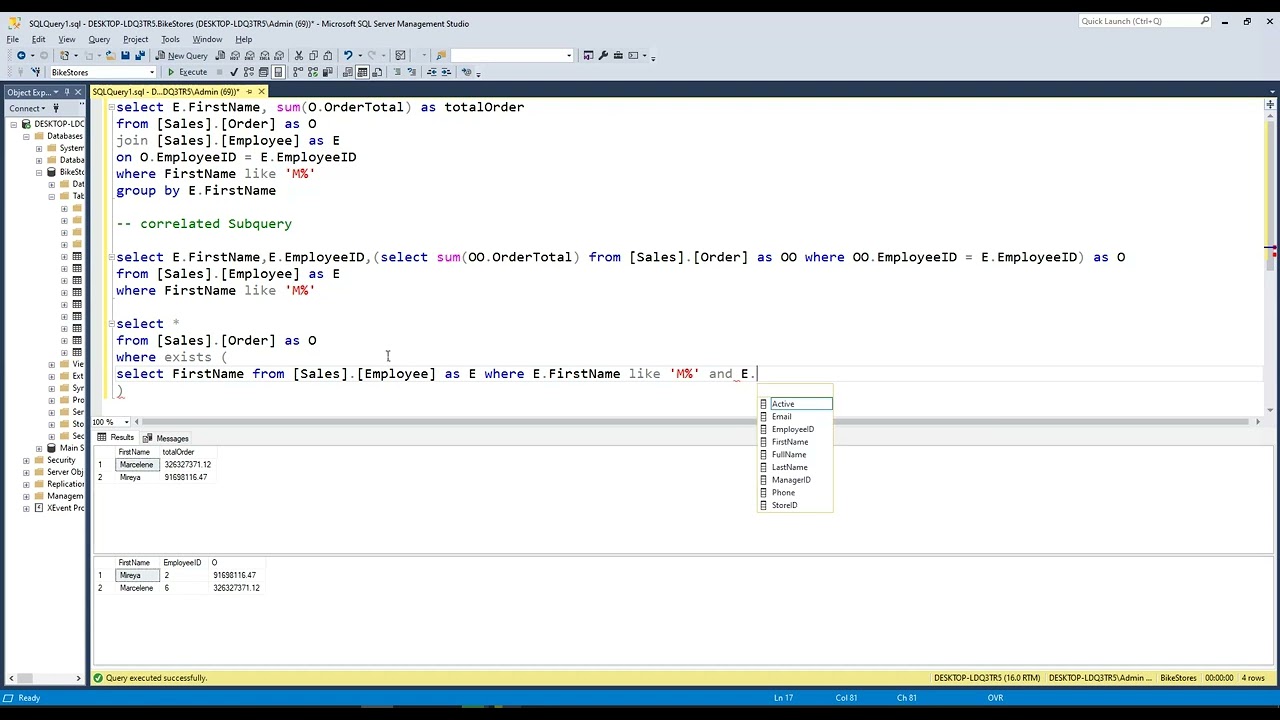Open the Tools menu
This screenshot has height=720, width=1280.
(170, 39)
